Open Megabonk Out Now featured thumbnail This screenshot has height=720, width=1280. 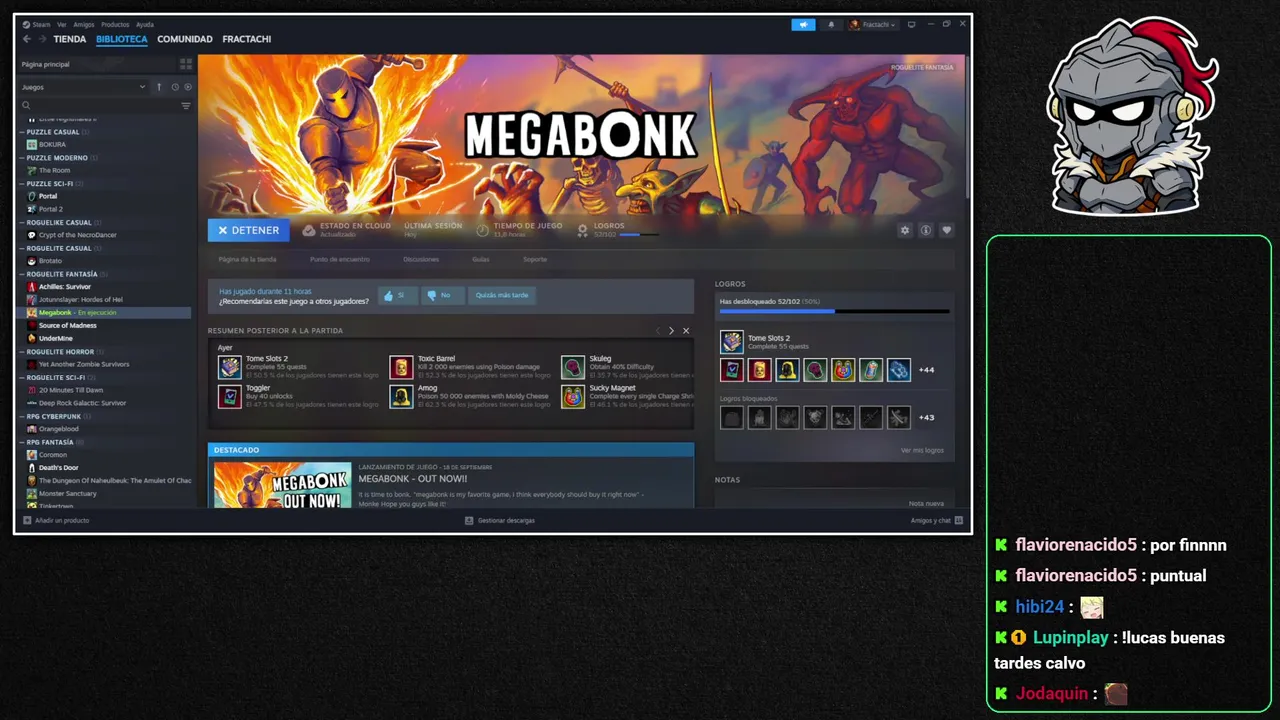click(x=282, y=486)
